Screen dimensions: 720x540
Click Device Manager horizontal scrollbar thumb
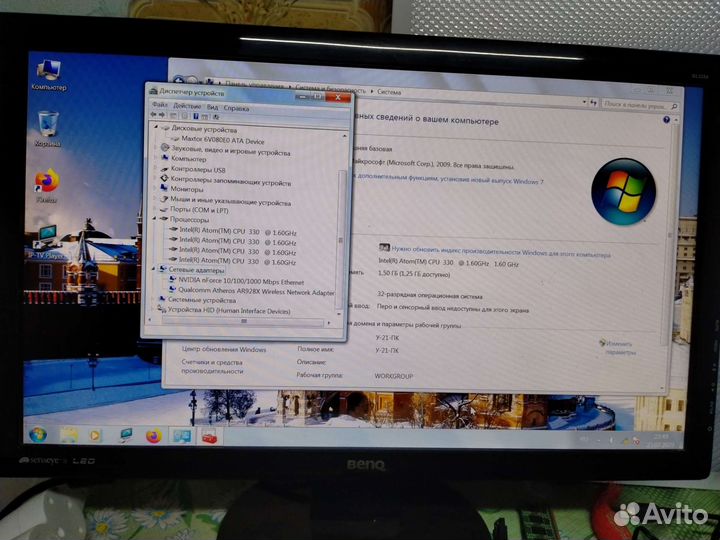[x=243, y=322]
